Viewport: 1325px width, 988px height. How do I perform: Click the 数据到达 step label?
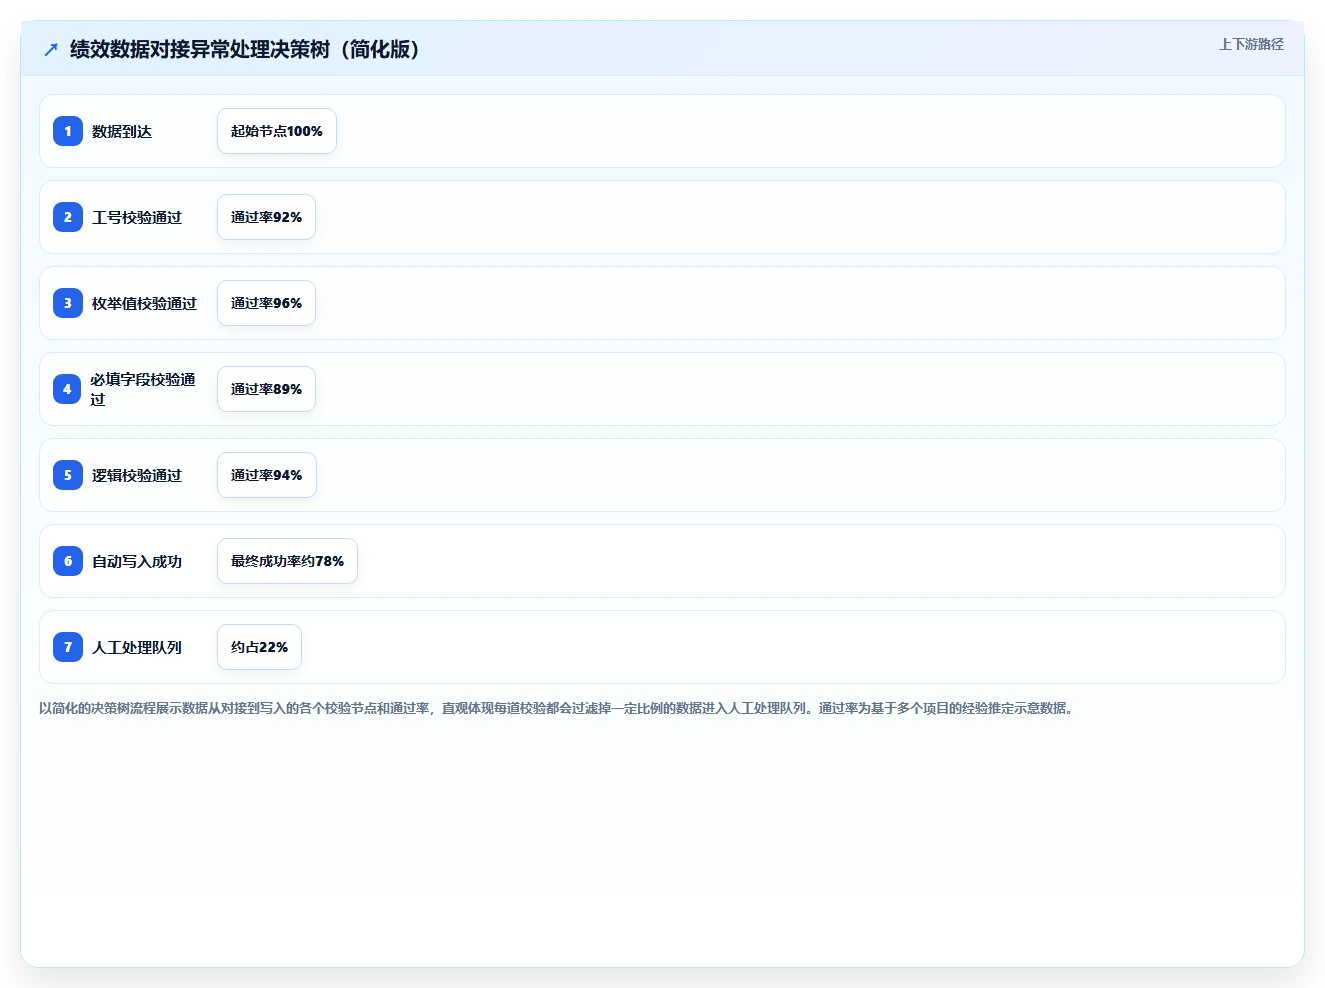pos(122,131)
